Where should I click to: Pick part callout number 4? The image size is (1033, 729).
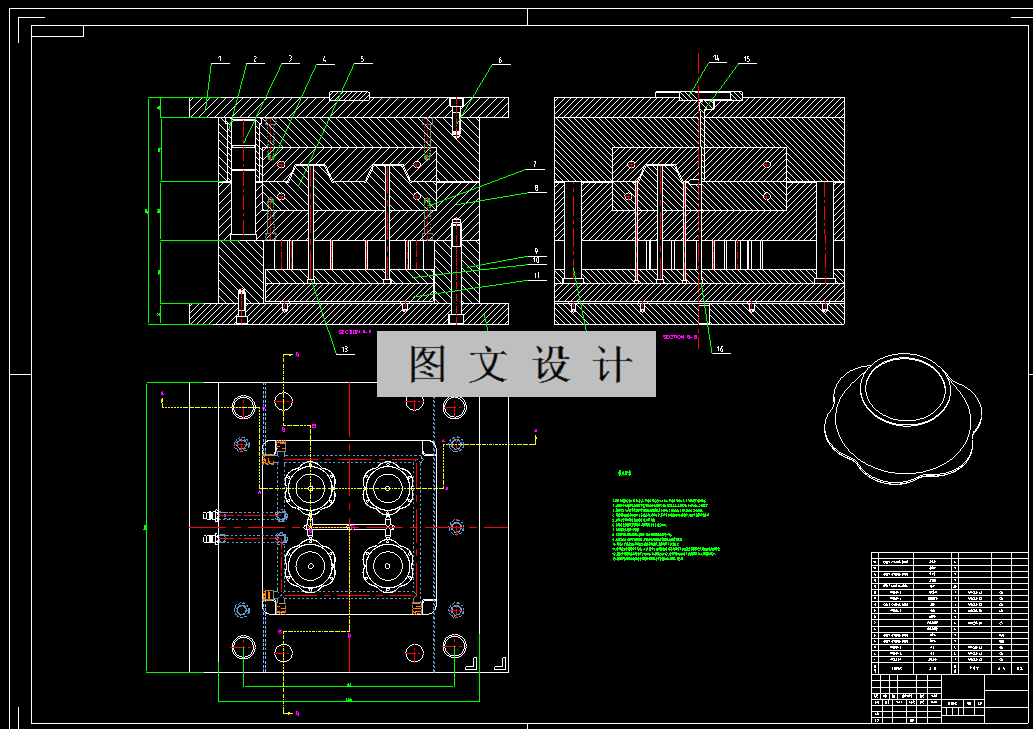click(x=324, y=59)
